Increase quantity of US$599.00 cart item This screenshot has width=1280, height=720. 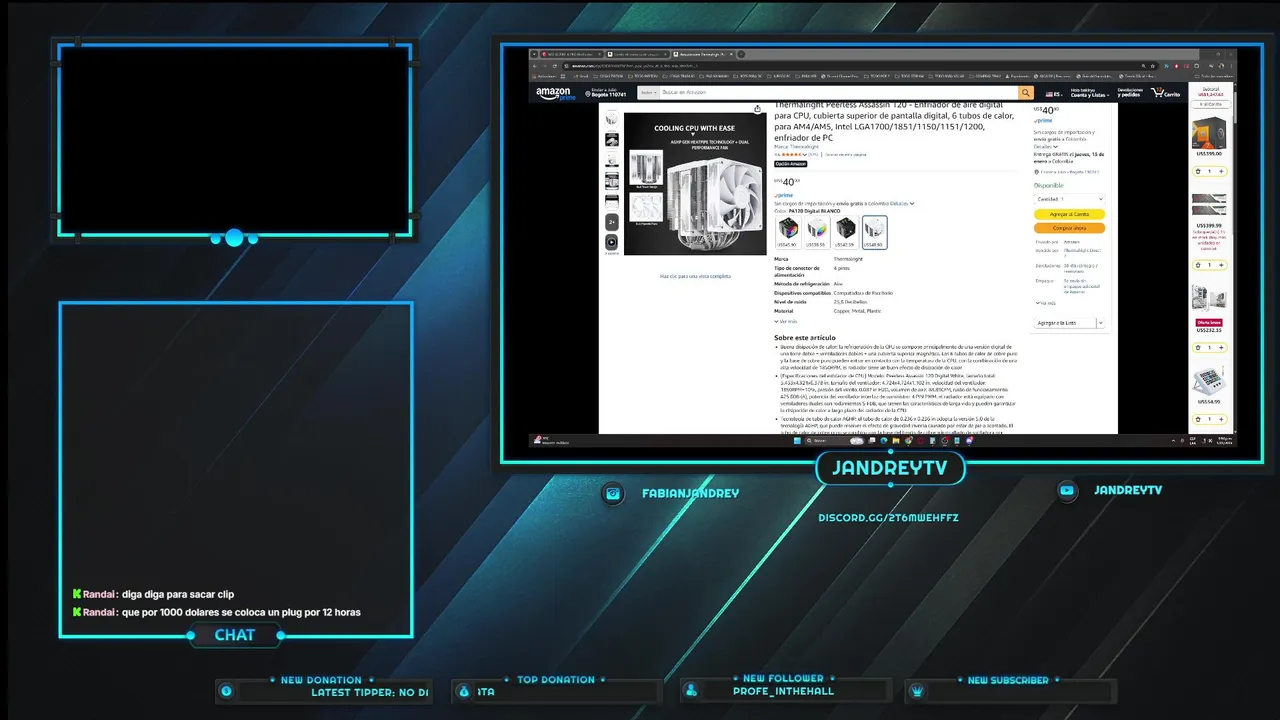1221,171
